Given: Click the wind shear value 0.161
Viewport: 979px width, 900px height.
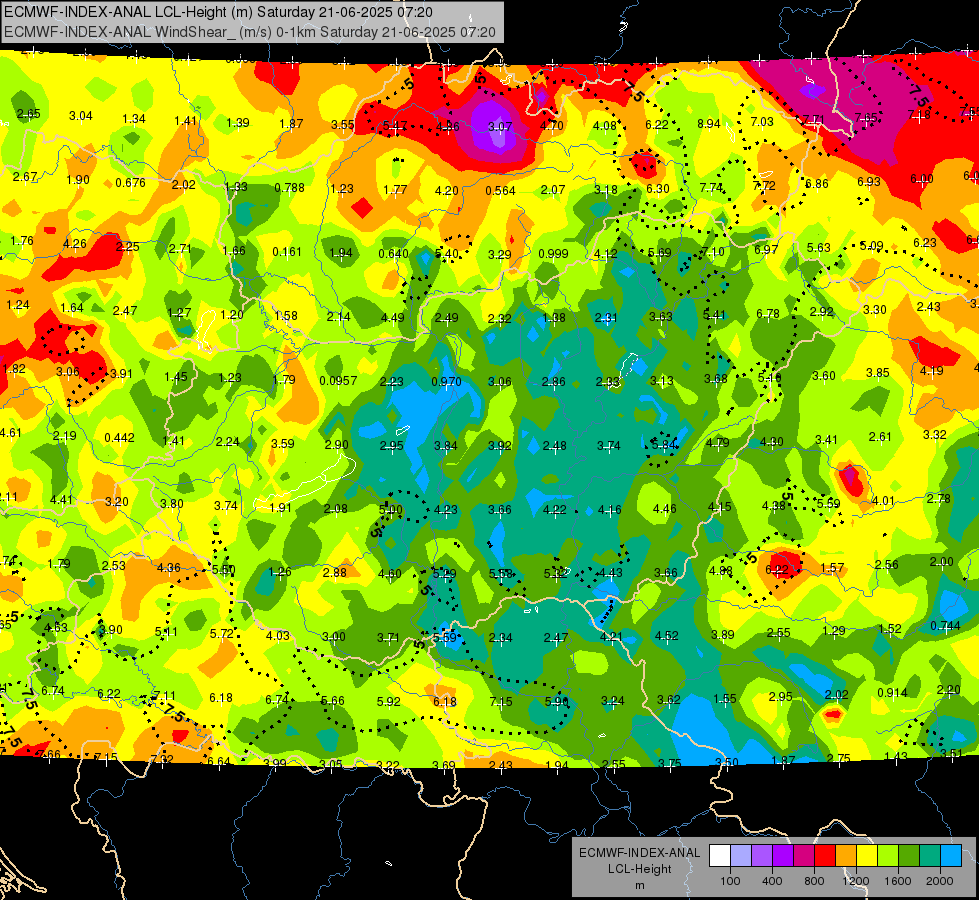Looking at the screenshot, I should [287, 252].
